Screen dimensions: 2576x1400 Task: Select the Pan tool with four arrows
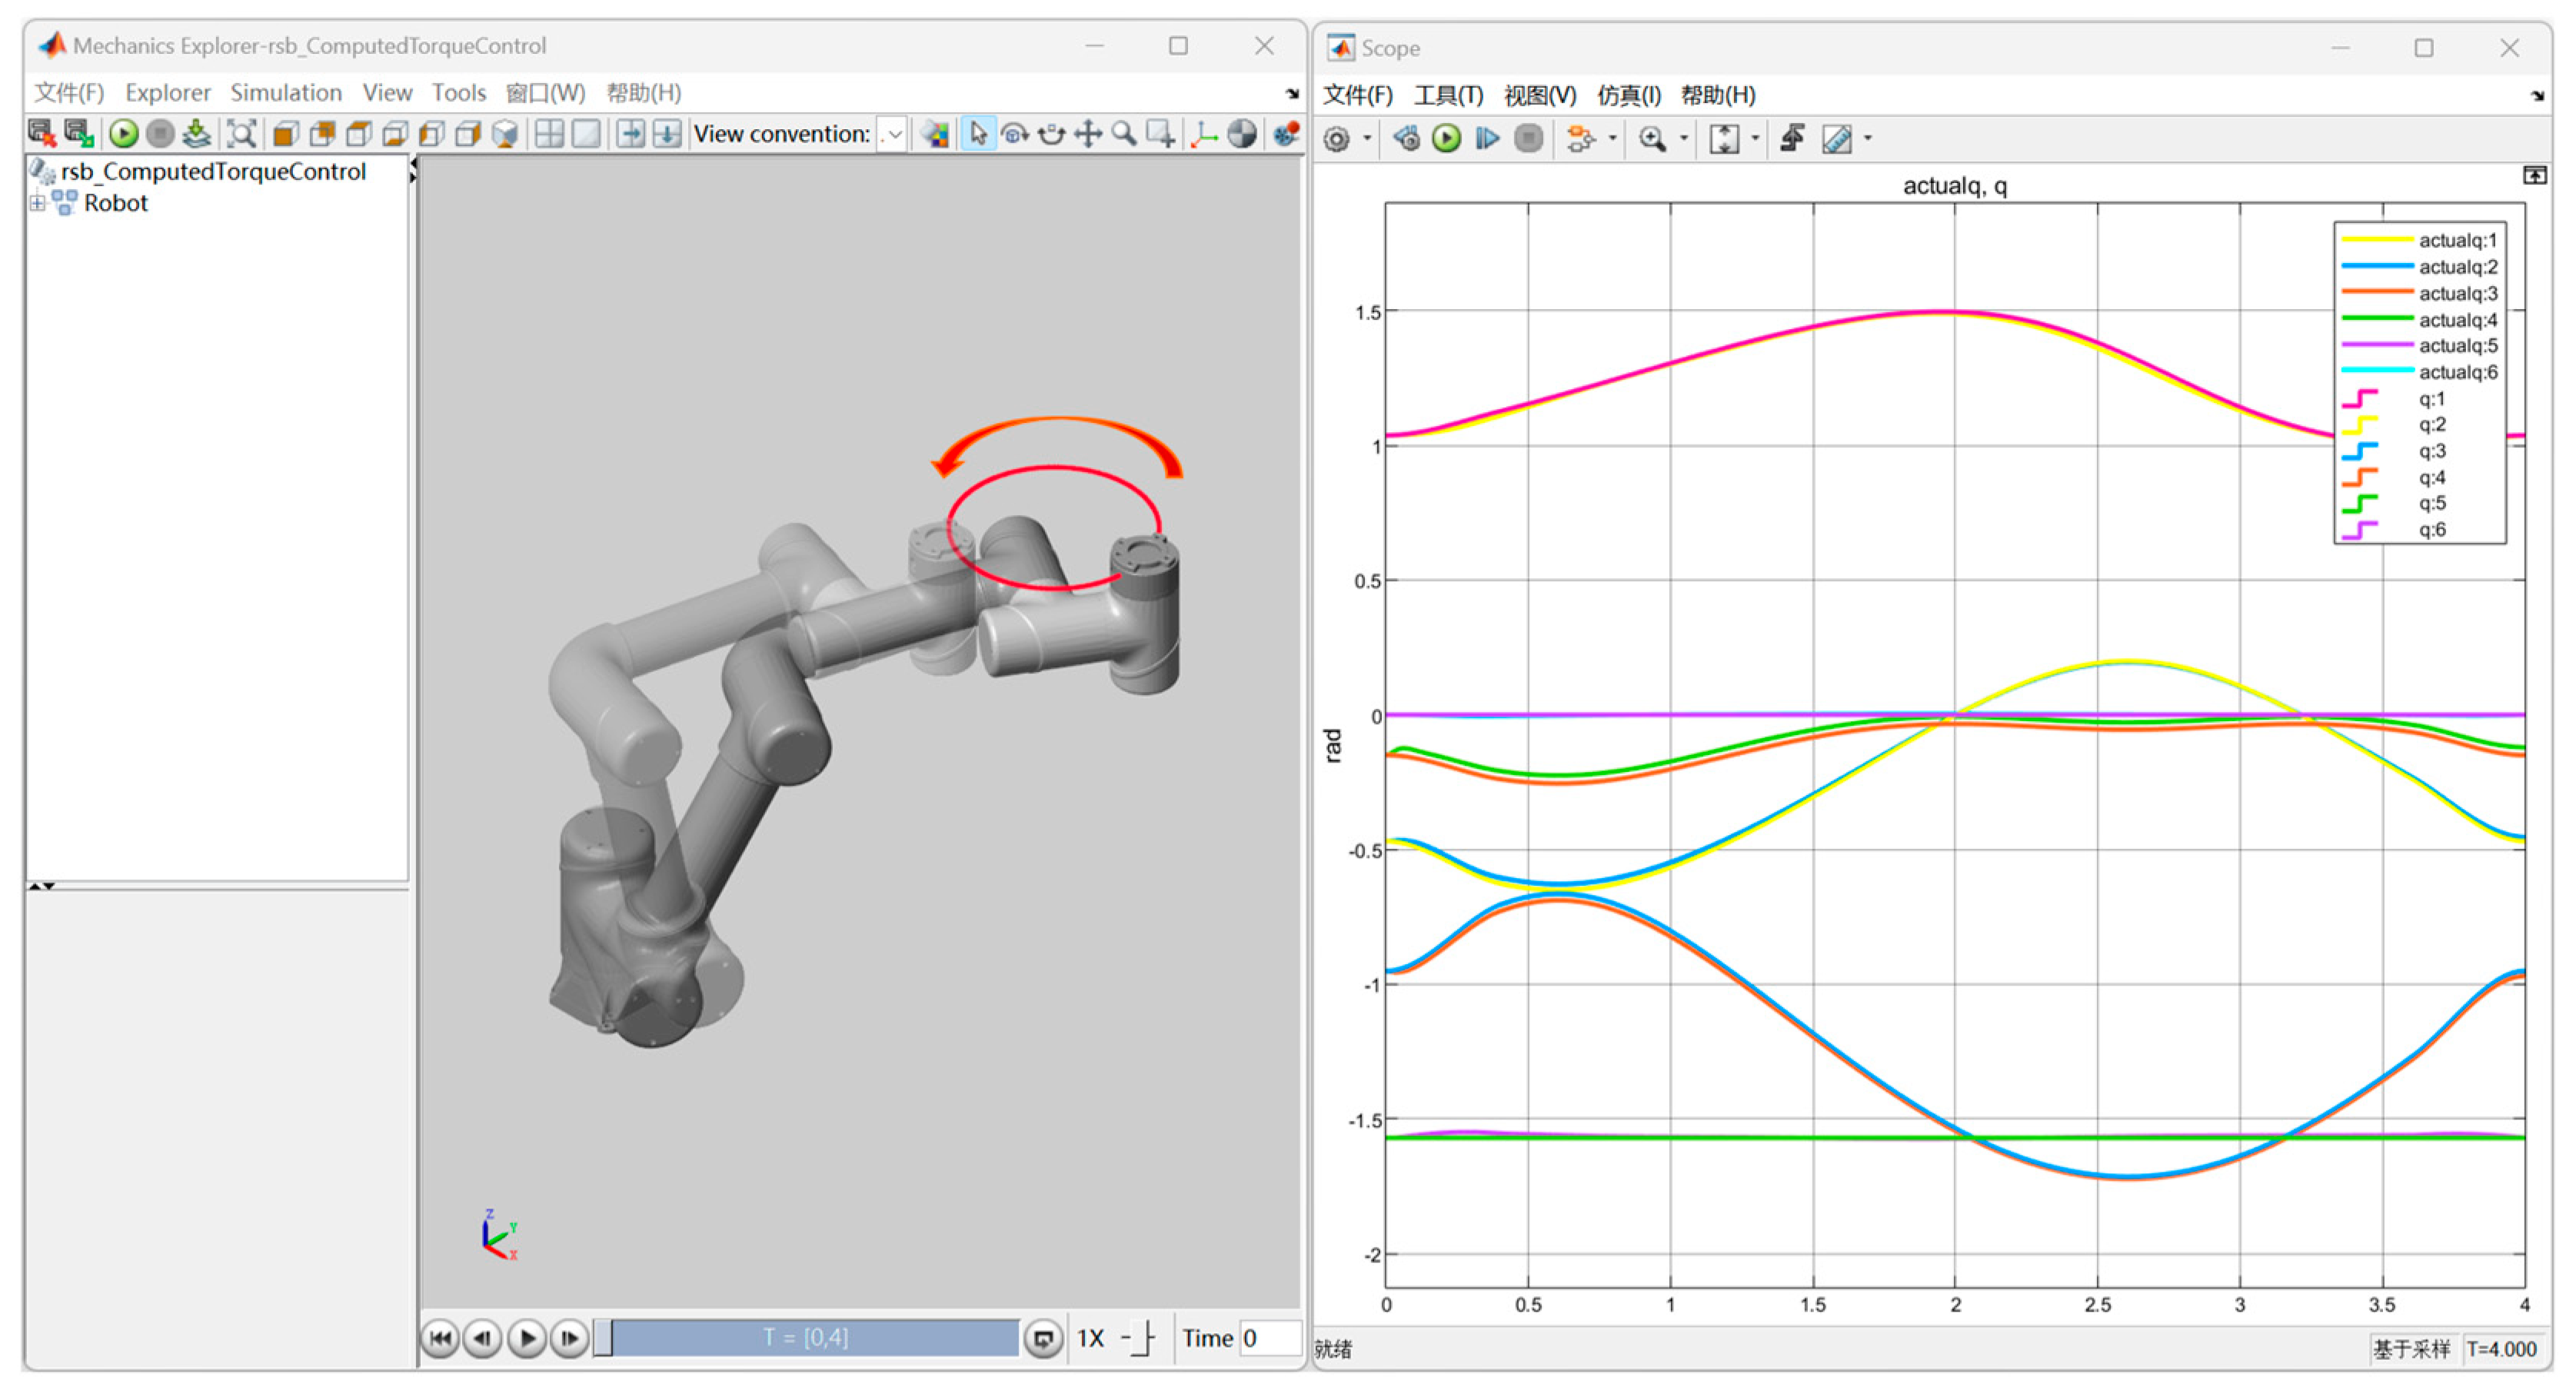point(1088,134)
